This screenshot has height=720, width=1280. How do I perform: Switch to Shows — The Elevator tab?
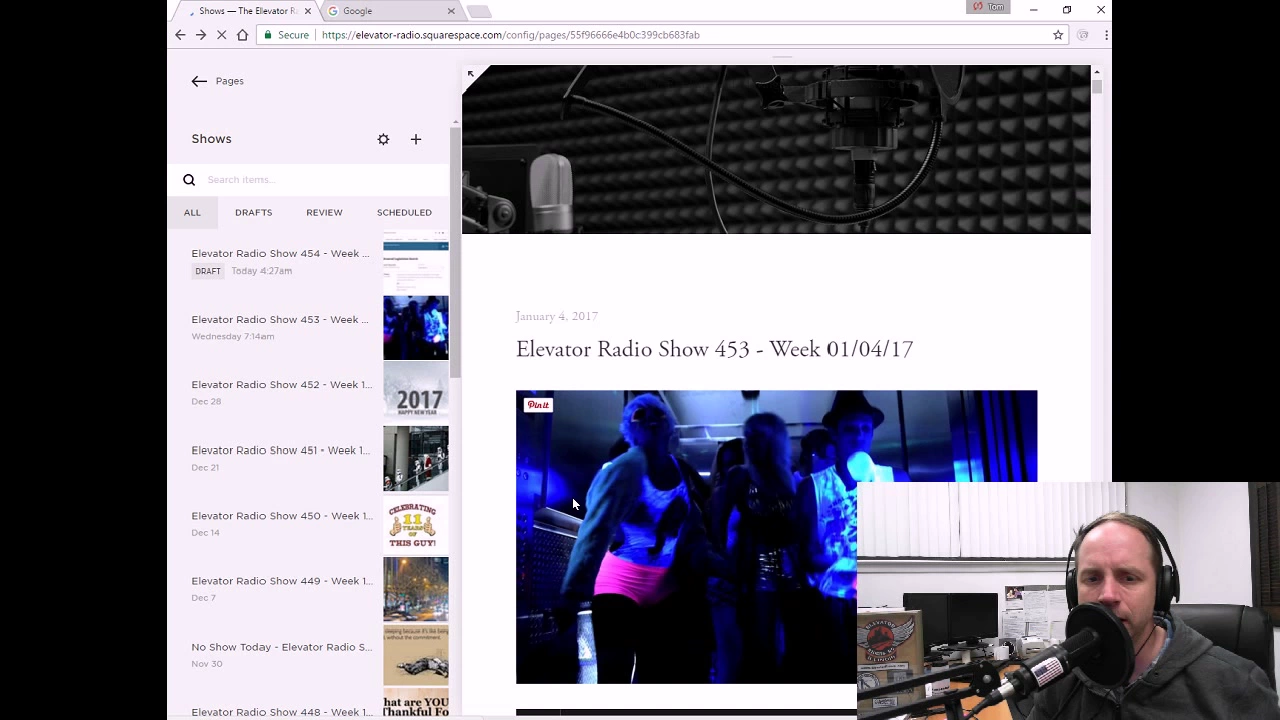click(x=245, y=11)
